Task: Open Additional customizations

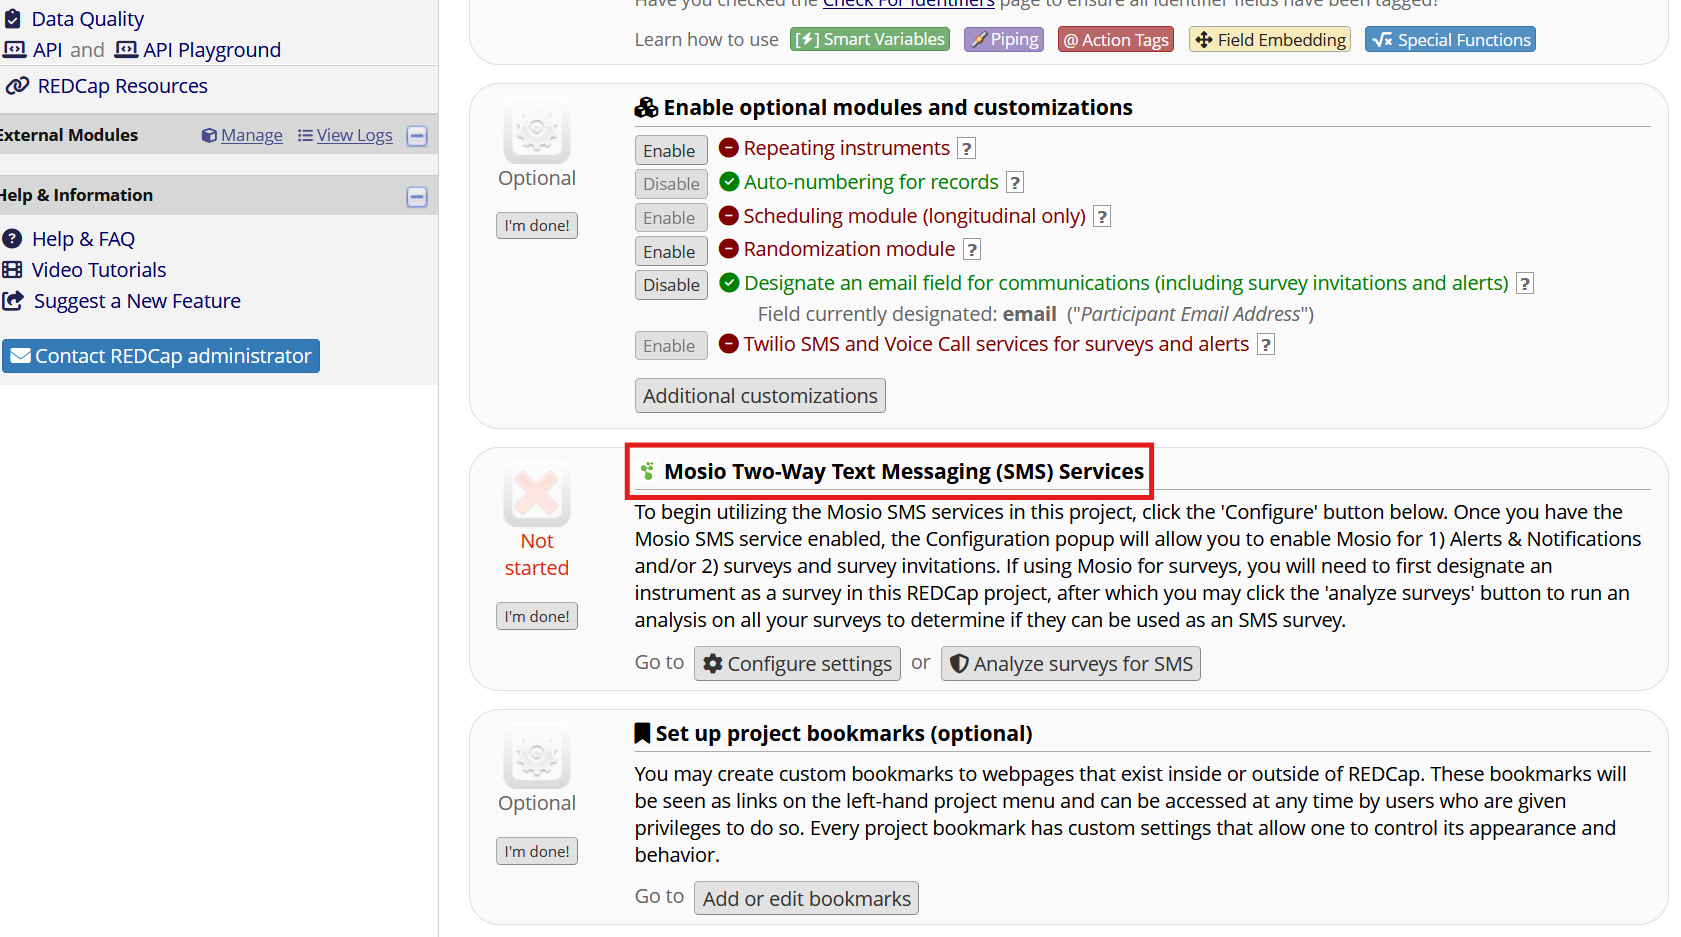Action: [x=760, y=396]
